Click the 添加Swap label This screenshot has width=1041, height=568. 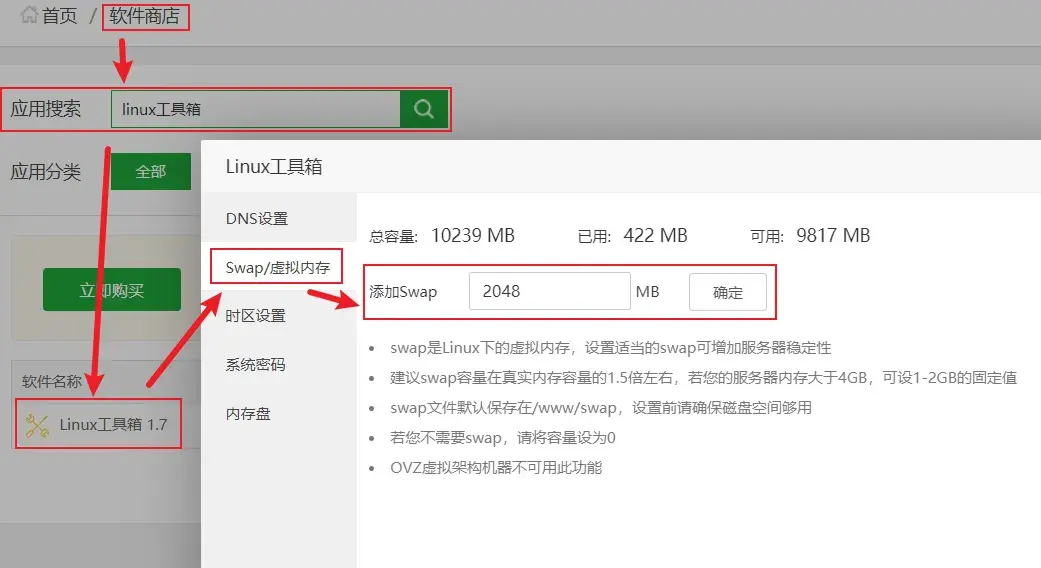[x=403, y=292]
